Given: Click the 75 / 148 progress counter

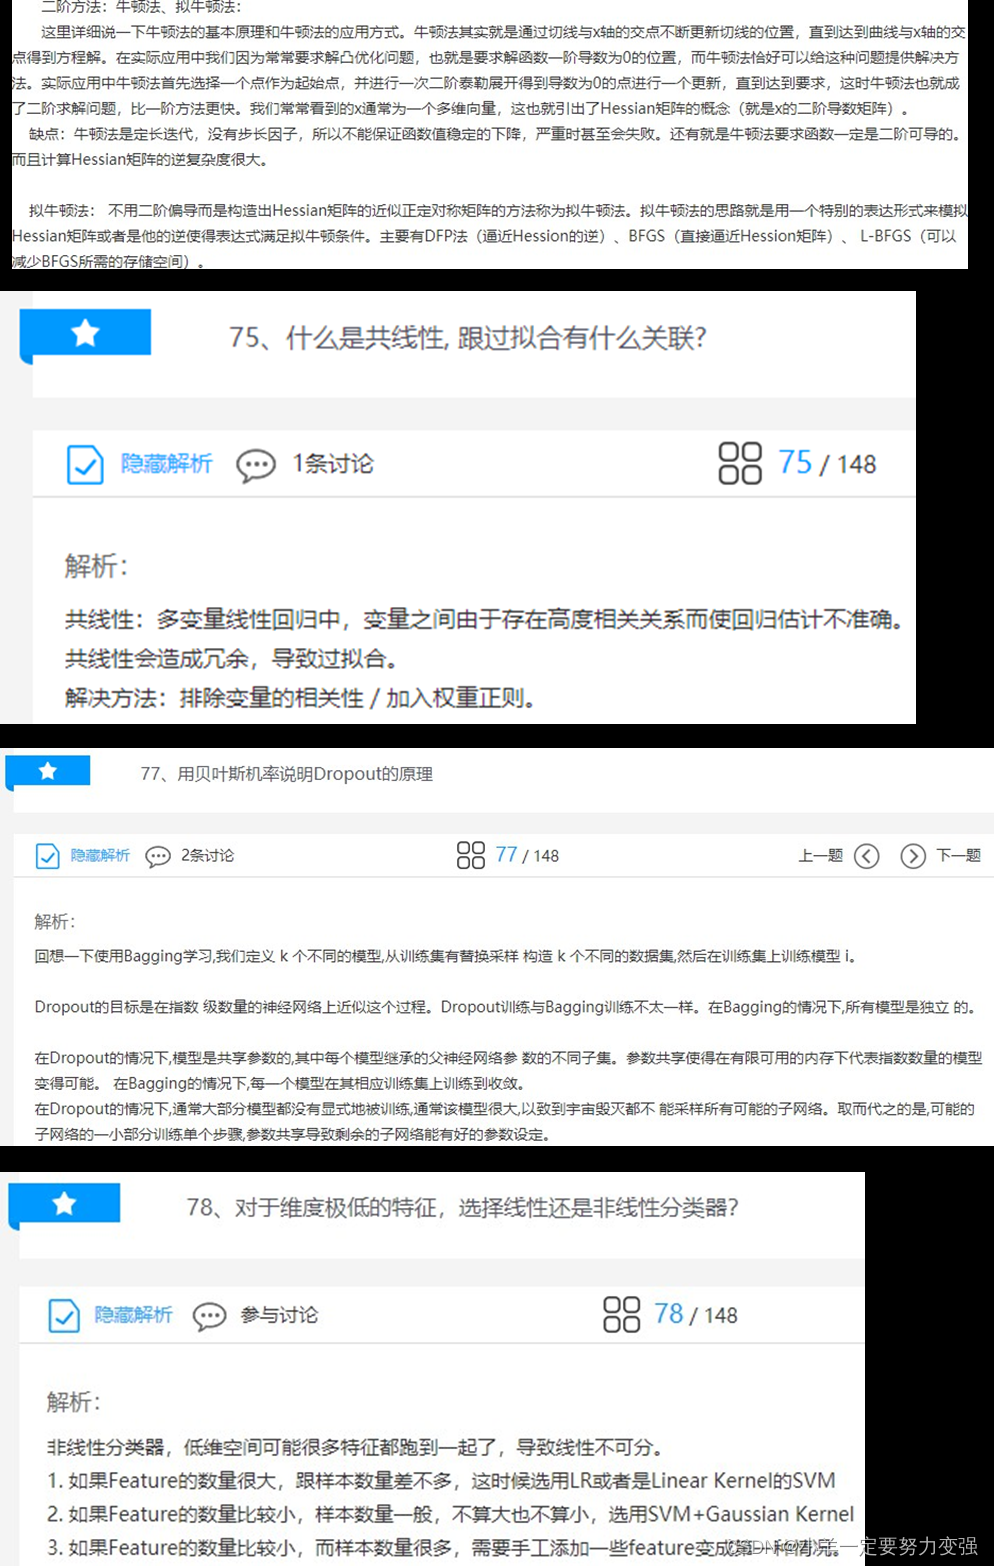Looking at the screenshot, I should (x=827, y=463).
